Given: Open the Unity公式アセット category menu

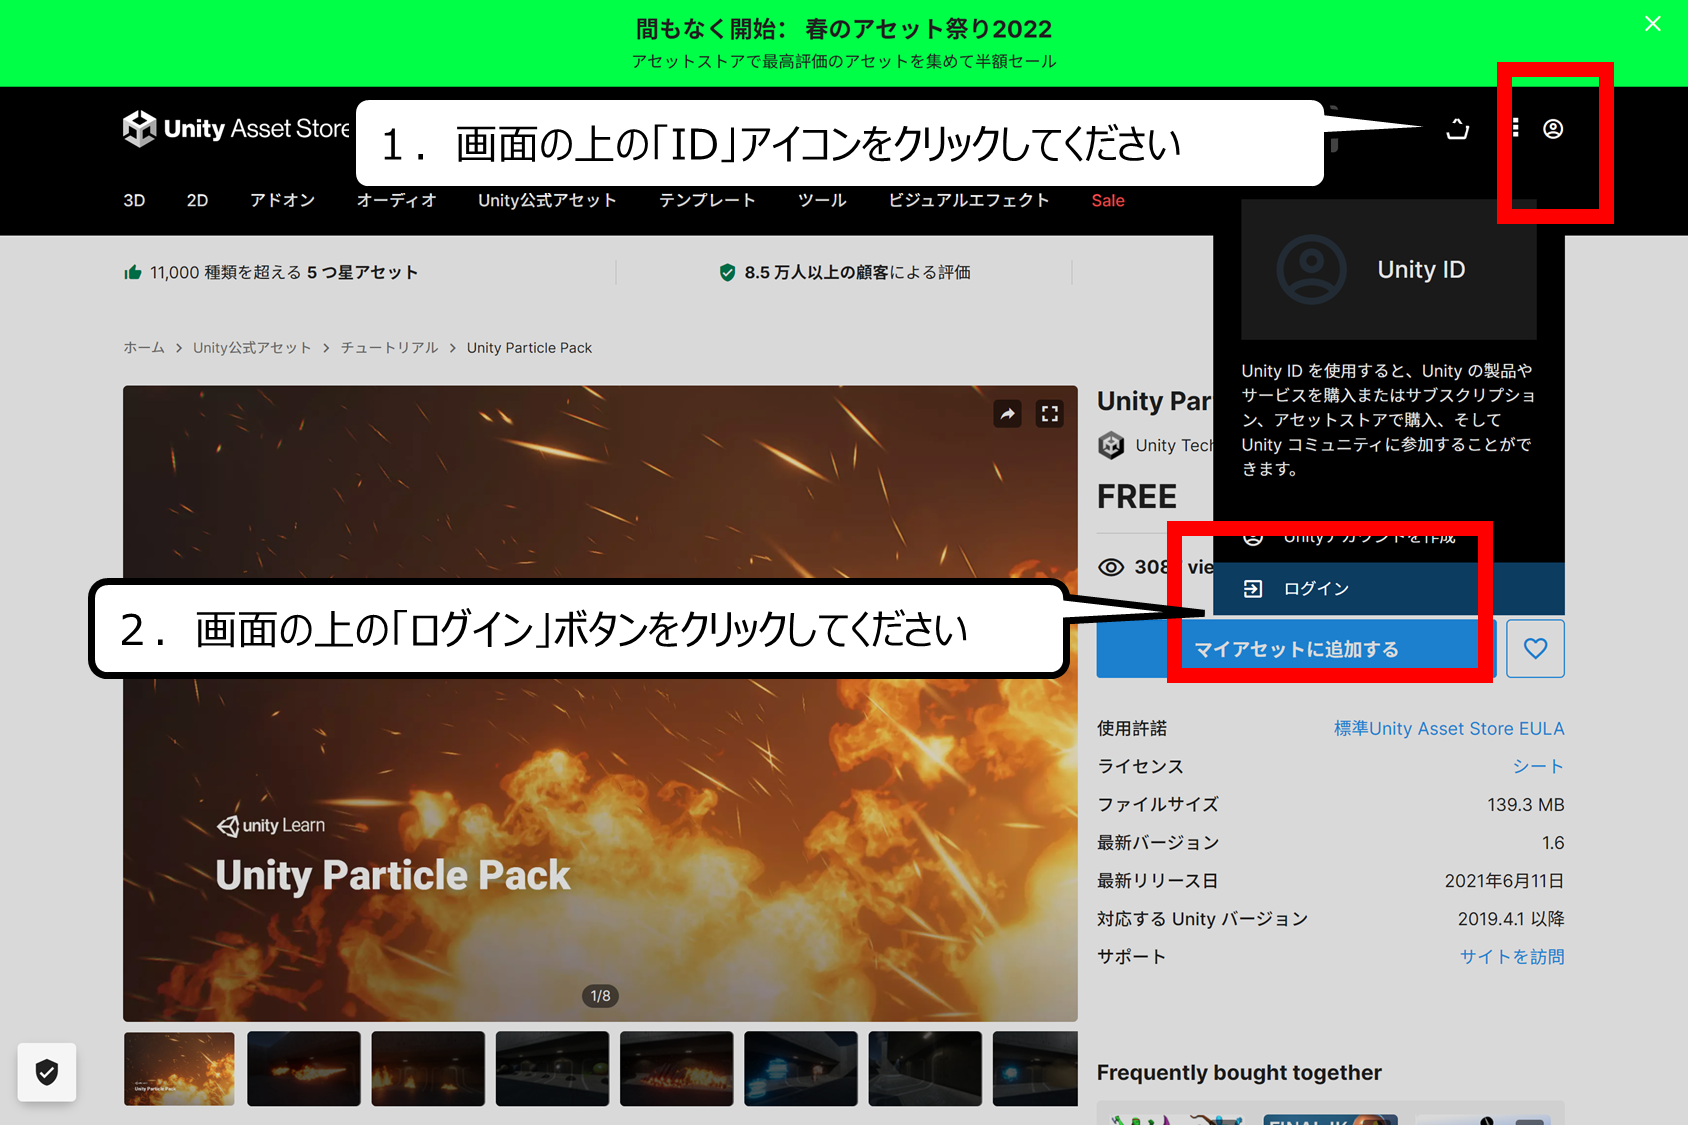Looking at the screenshot, I should (x=547, y=200).
